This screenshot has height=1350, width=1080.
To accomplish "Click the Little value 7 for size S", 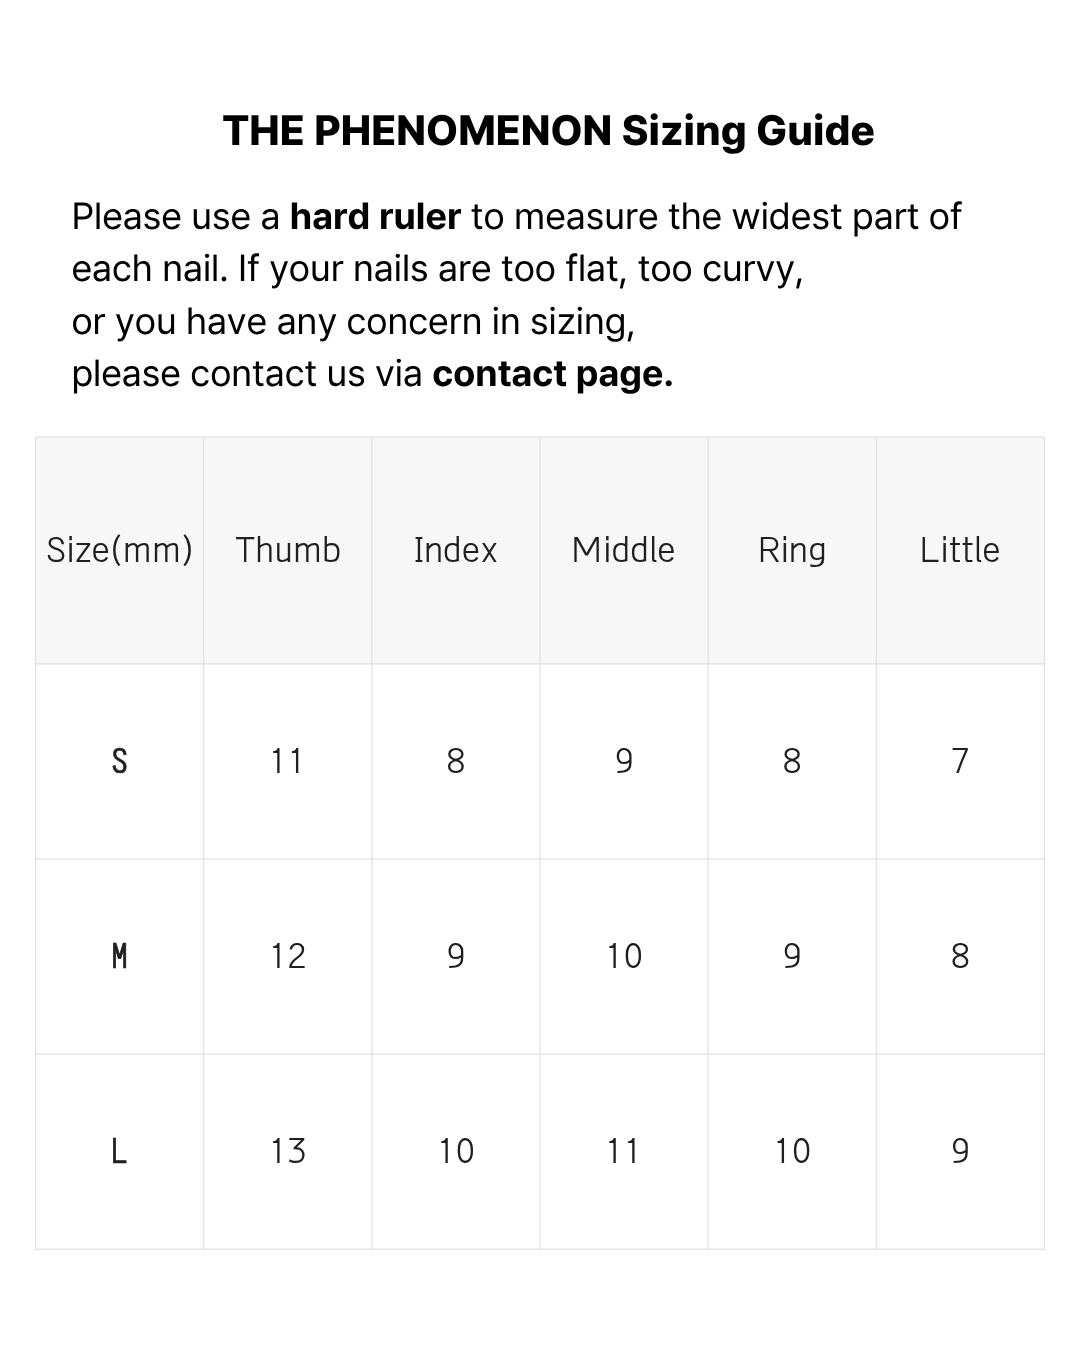I will (960, 761).
